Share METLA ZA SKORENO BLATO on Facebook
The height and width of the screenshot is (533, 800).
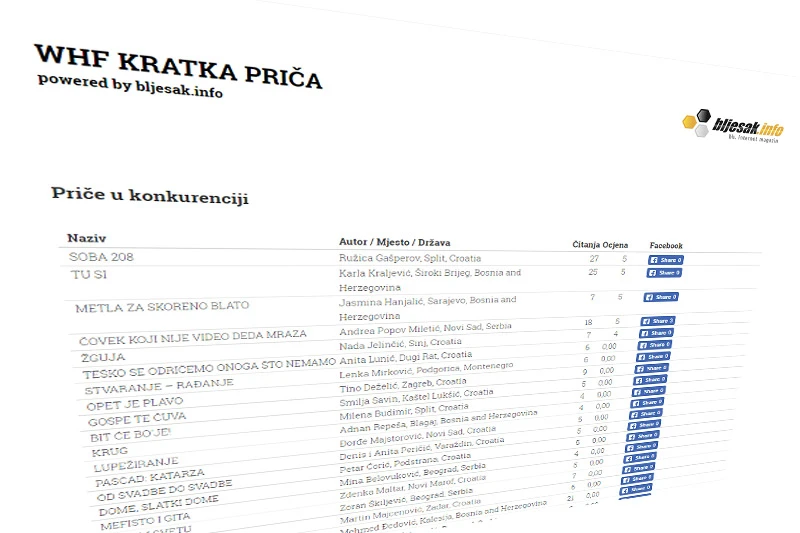pyautogui.click(x=661, y=297)
